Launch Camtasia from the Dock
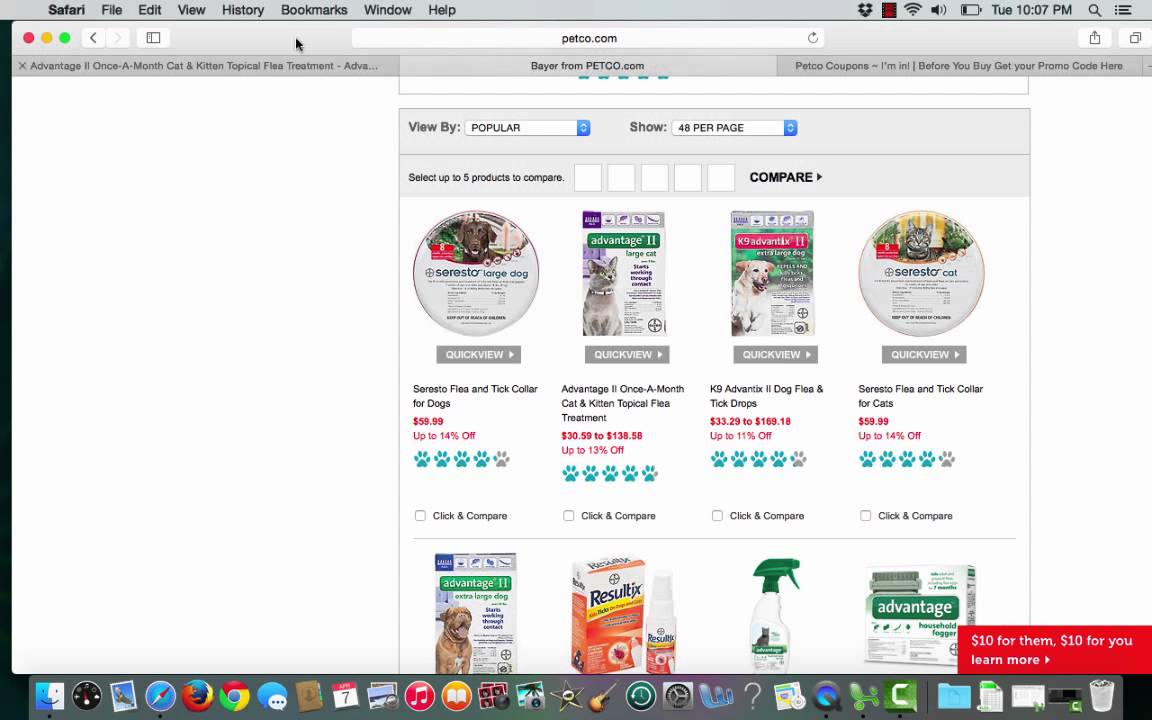1152x720 pixels. [901, 696]
